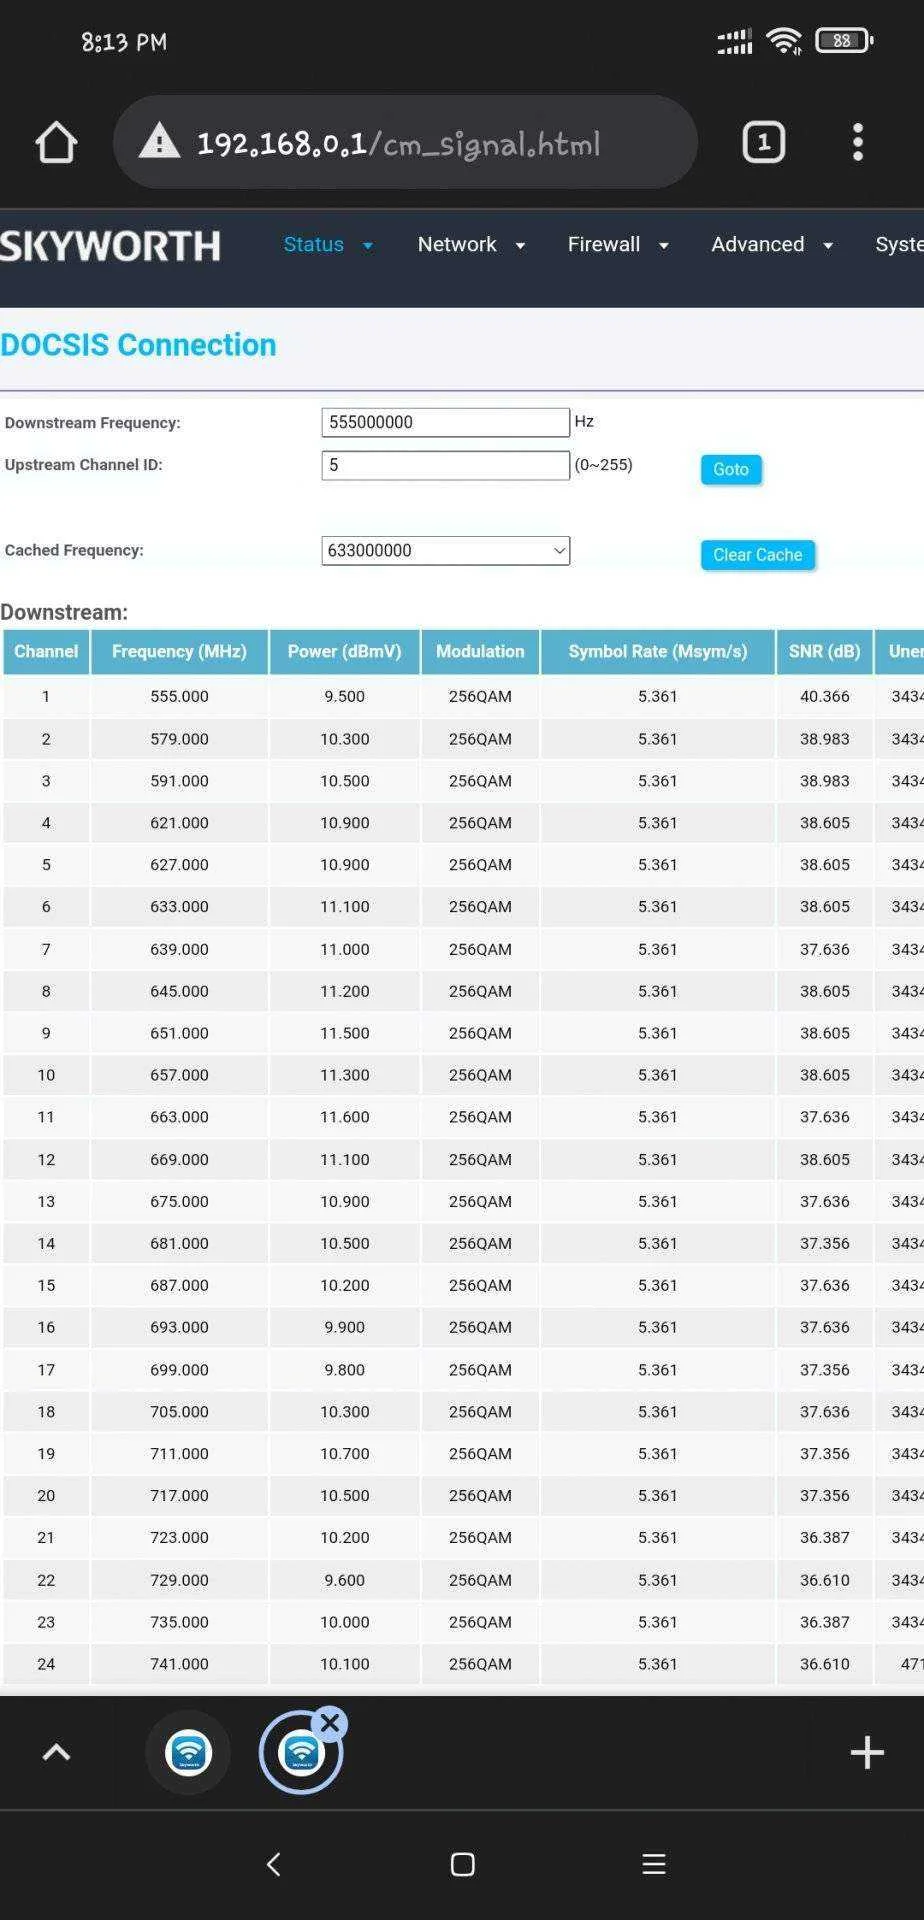Tap the browser home icon
Image resolution: width=924 pixels, height=1920 pixels.
click(56, 143)
